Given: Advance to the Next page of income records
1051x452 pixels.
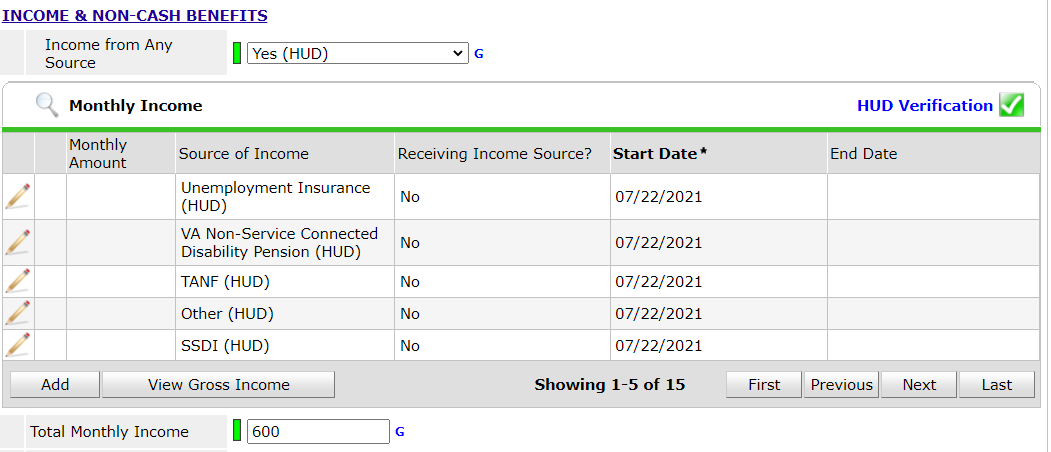Looking at the screenshot, I should pos(919,385).
